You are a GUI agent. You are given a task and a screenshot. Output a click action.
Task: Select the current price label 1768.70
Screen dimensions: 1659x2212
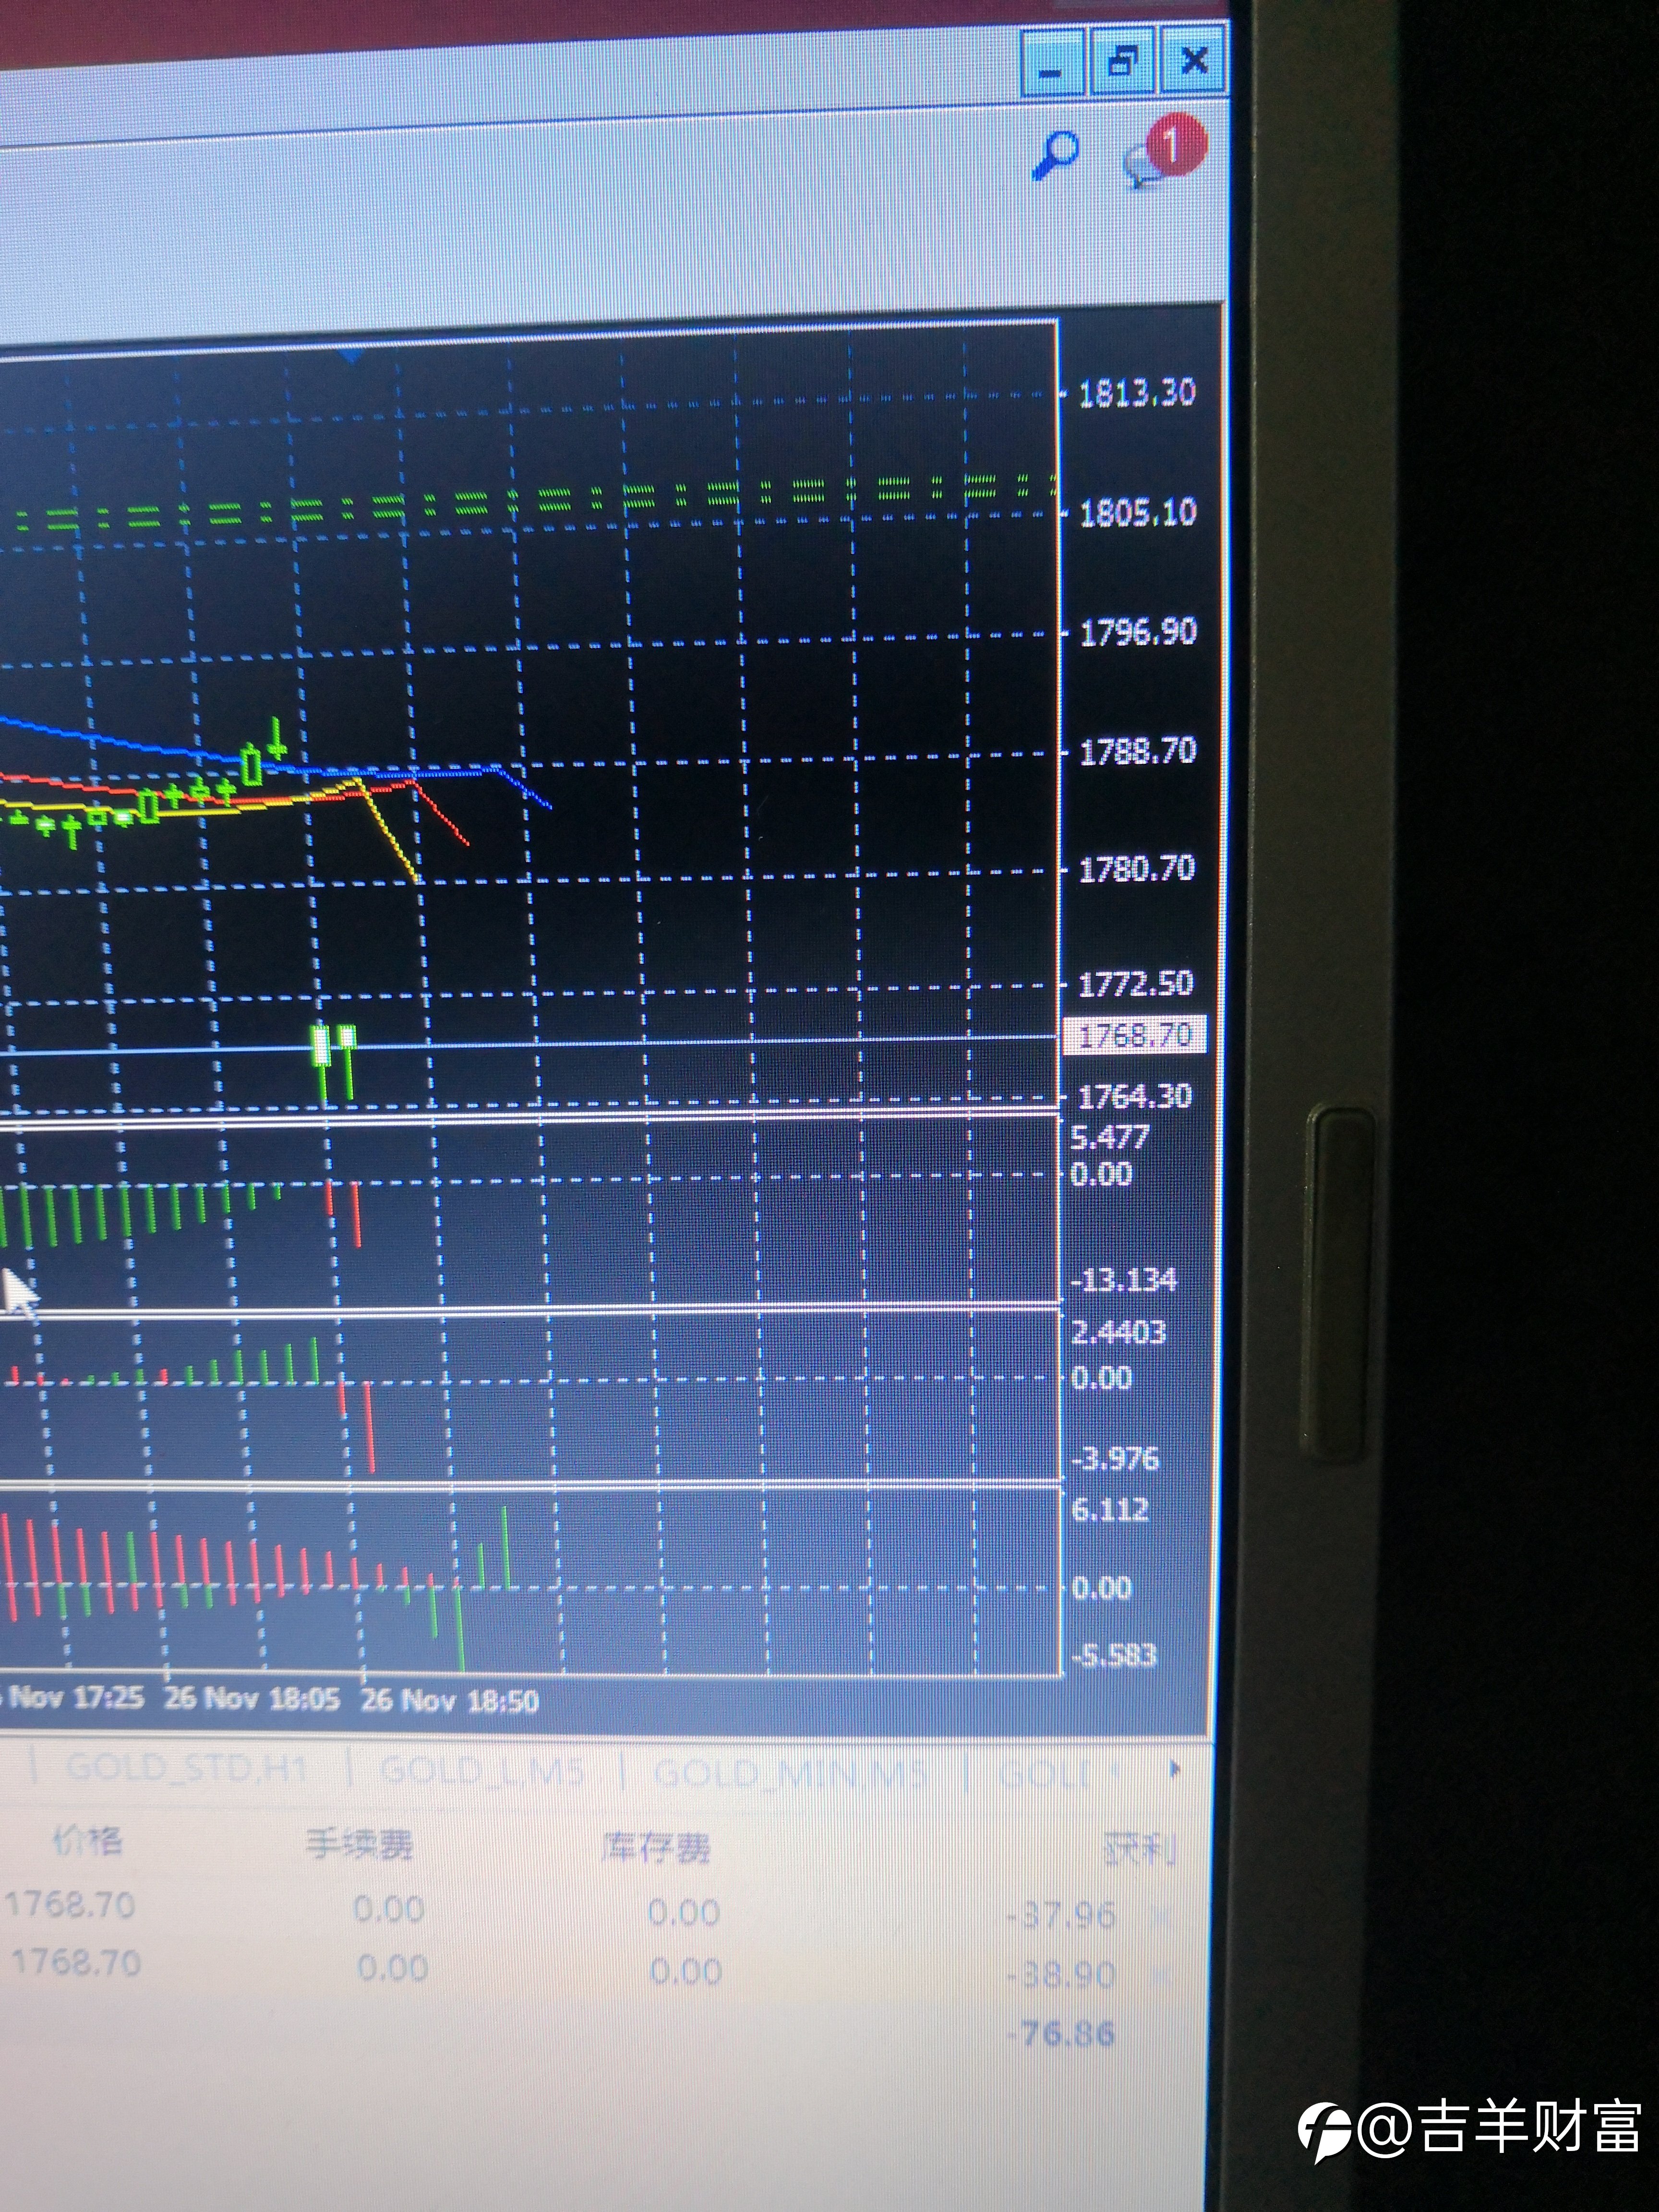(1136, 1035)
